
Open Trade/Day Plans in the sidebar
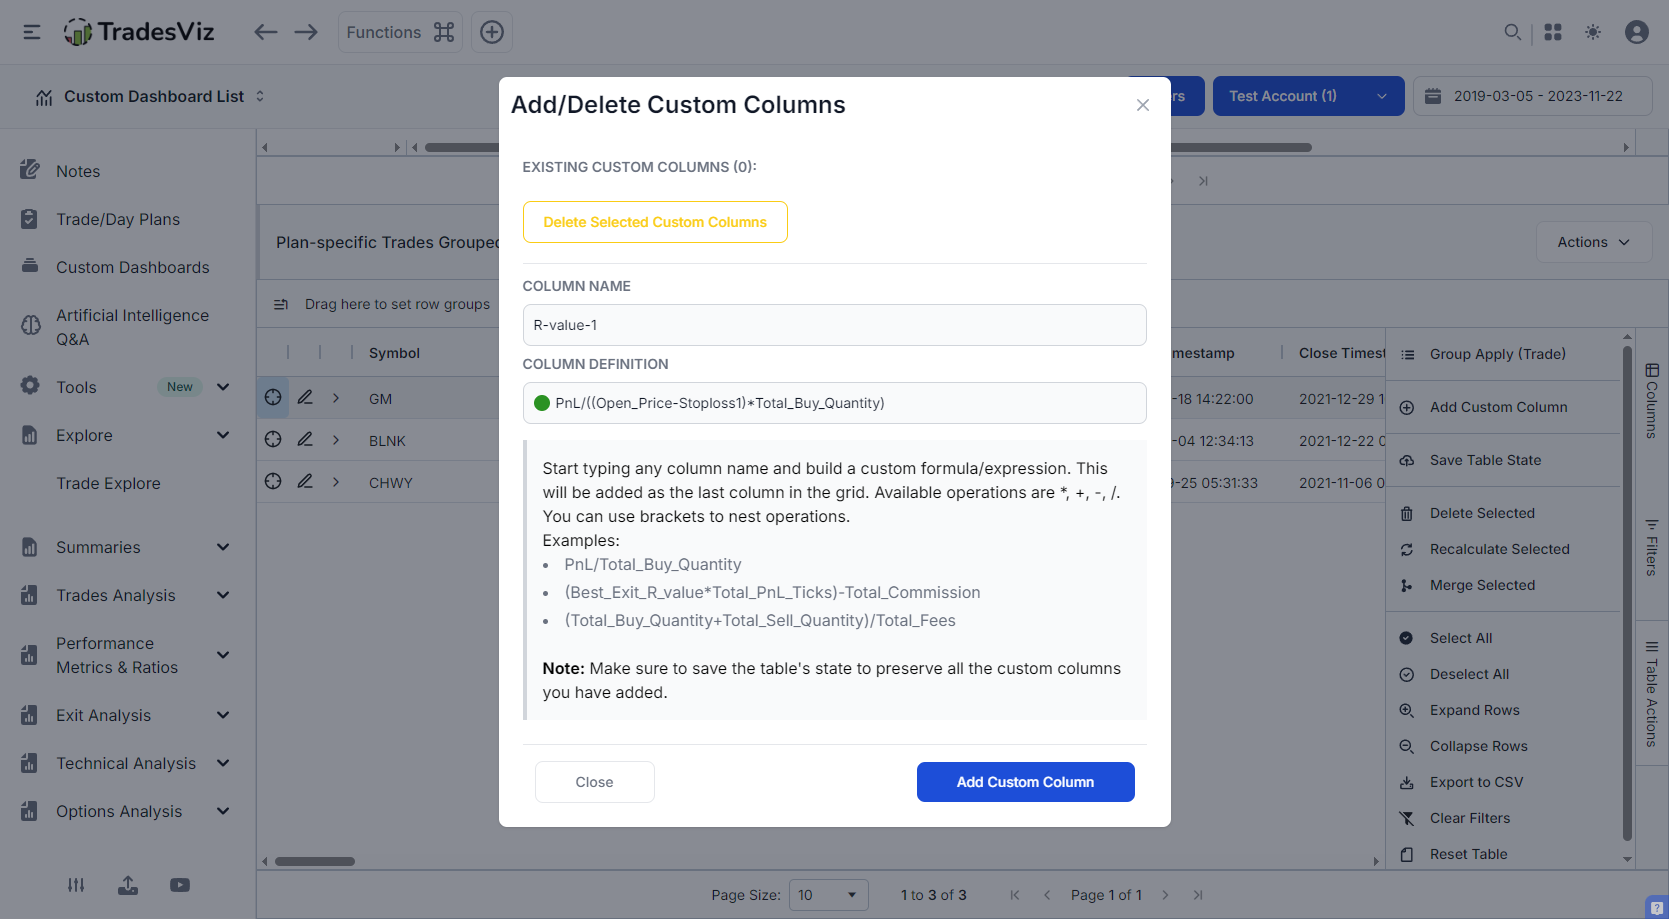(x=118, y=219)
